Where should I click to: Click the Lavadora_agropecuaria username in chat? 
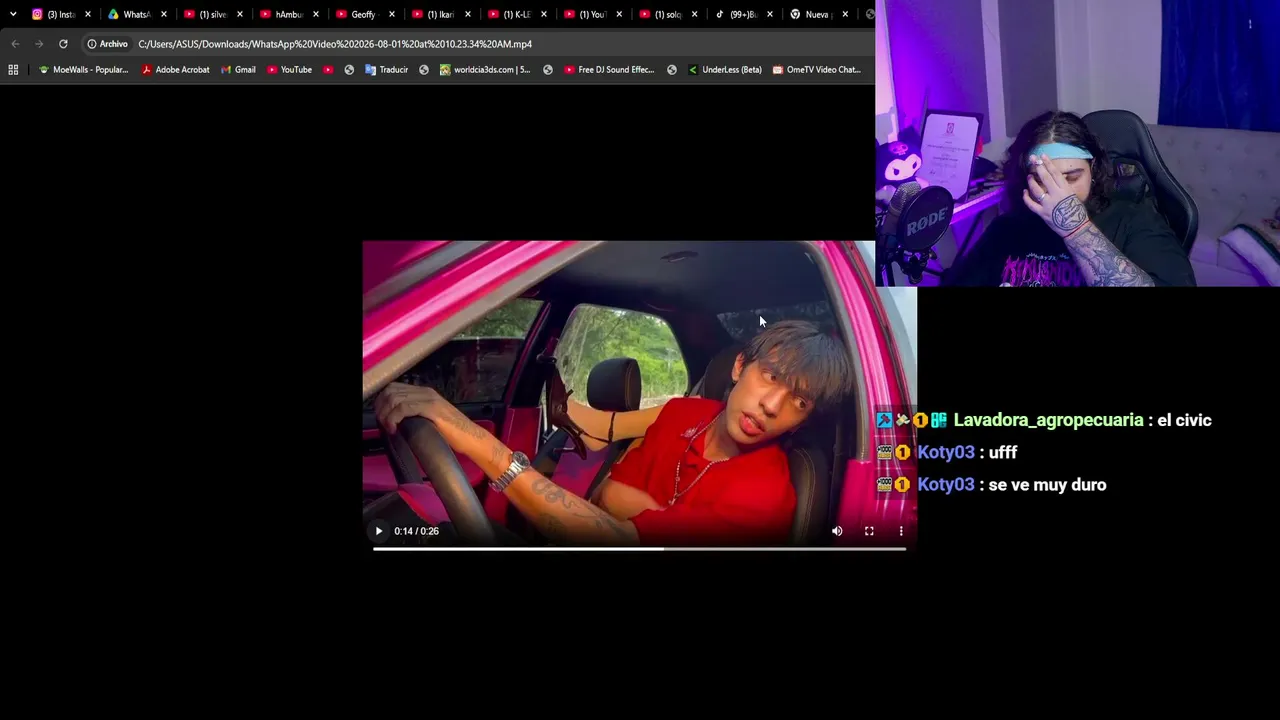point(1048,420)
